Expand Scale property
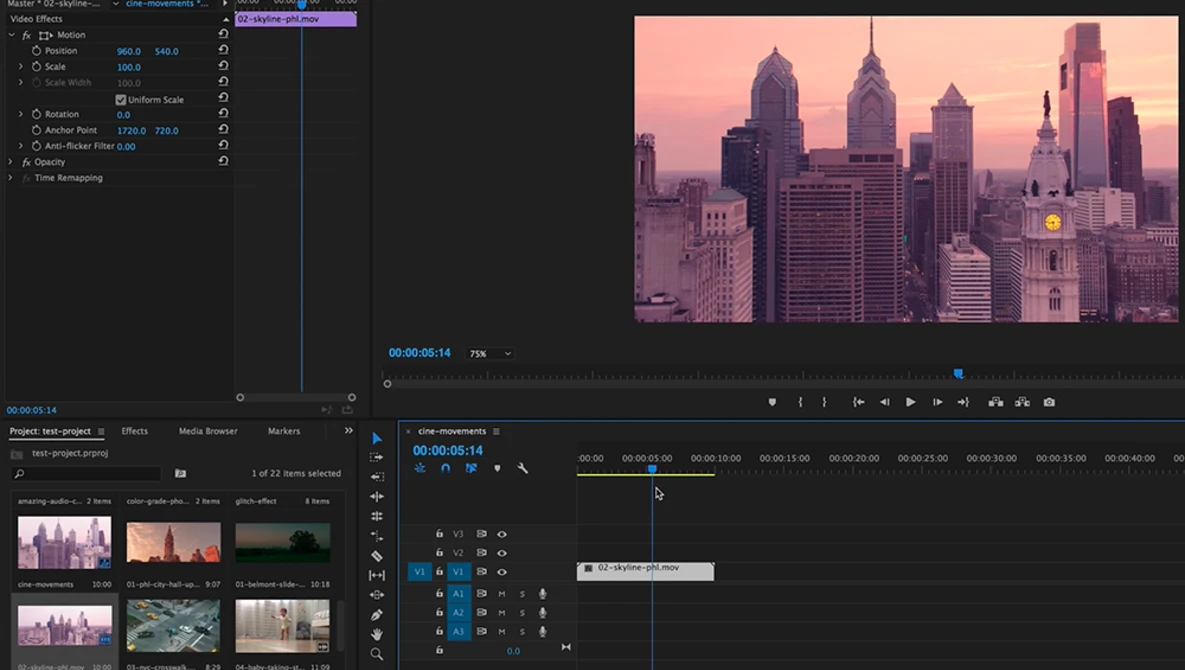Image resolution: width=1185 pixels, height=670 pixels. pos(21,66)
